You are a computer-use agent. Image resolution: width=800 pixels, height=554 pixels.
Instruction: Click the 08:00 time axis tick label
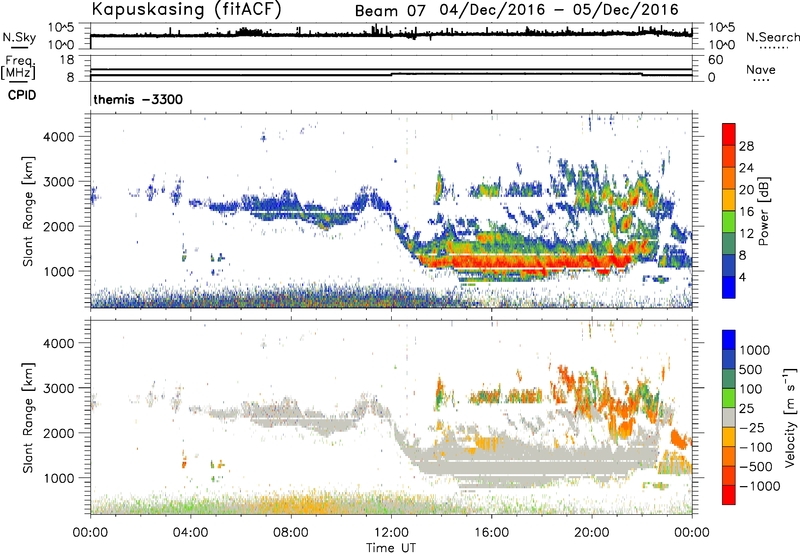click(291, 533)
